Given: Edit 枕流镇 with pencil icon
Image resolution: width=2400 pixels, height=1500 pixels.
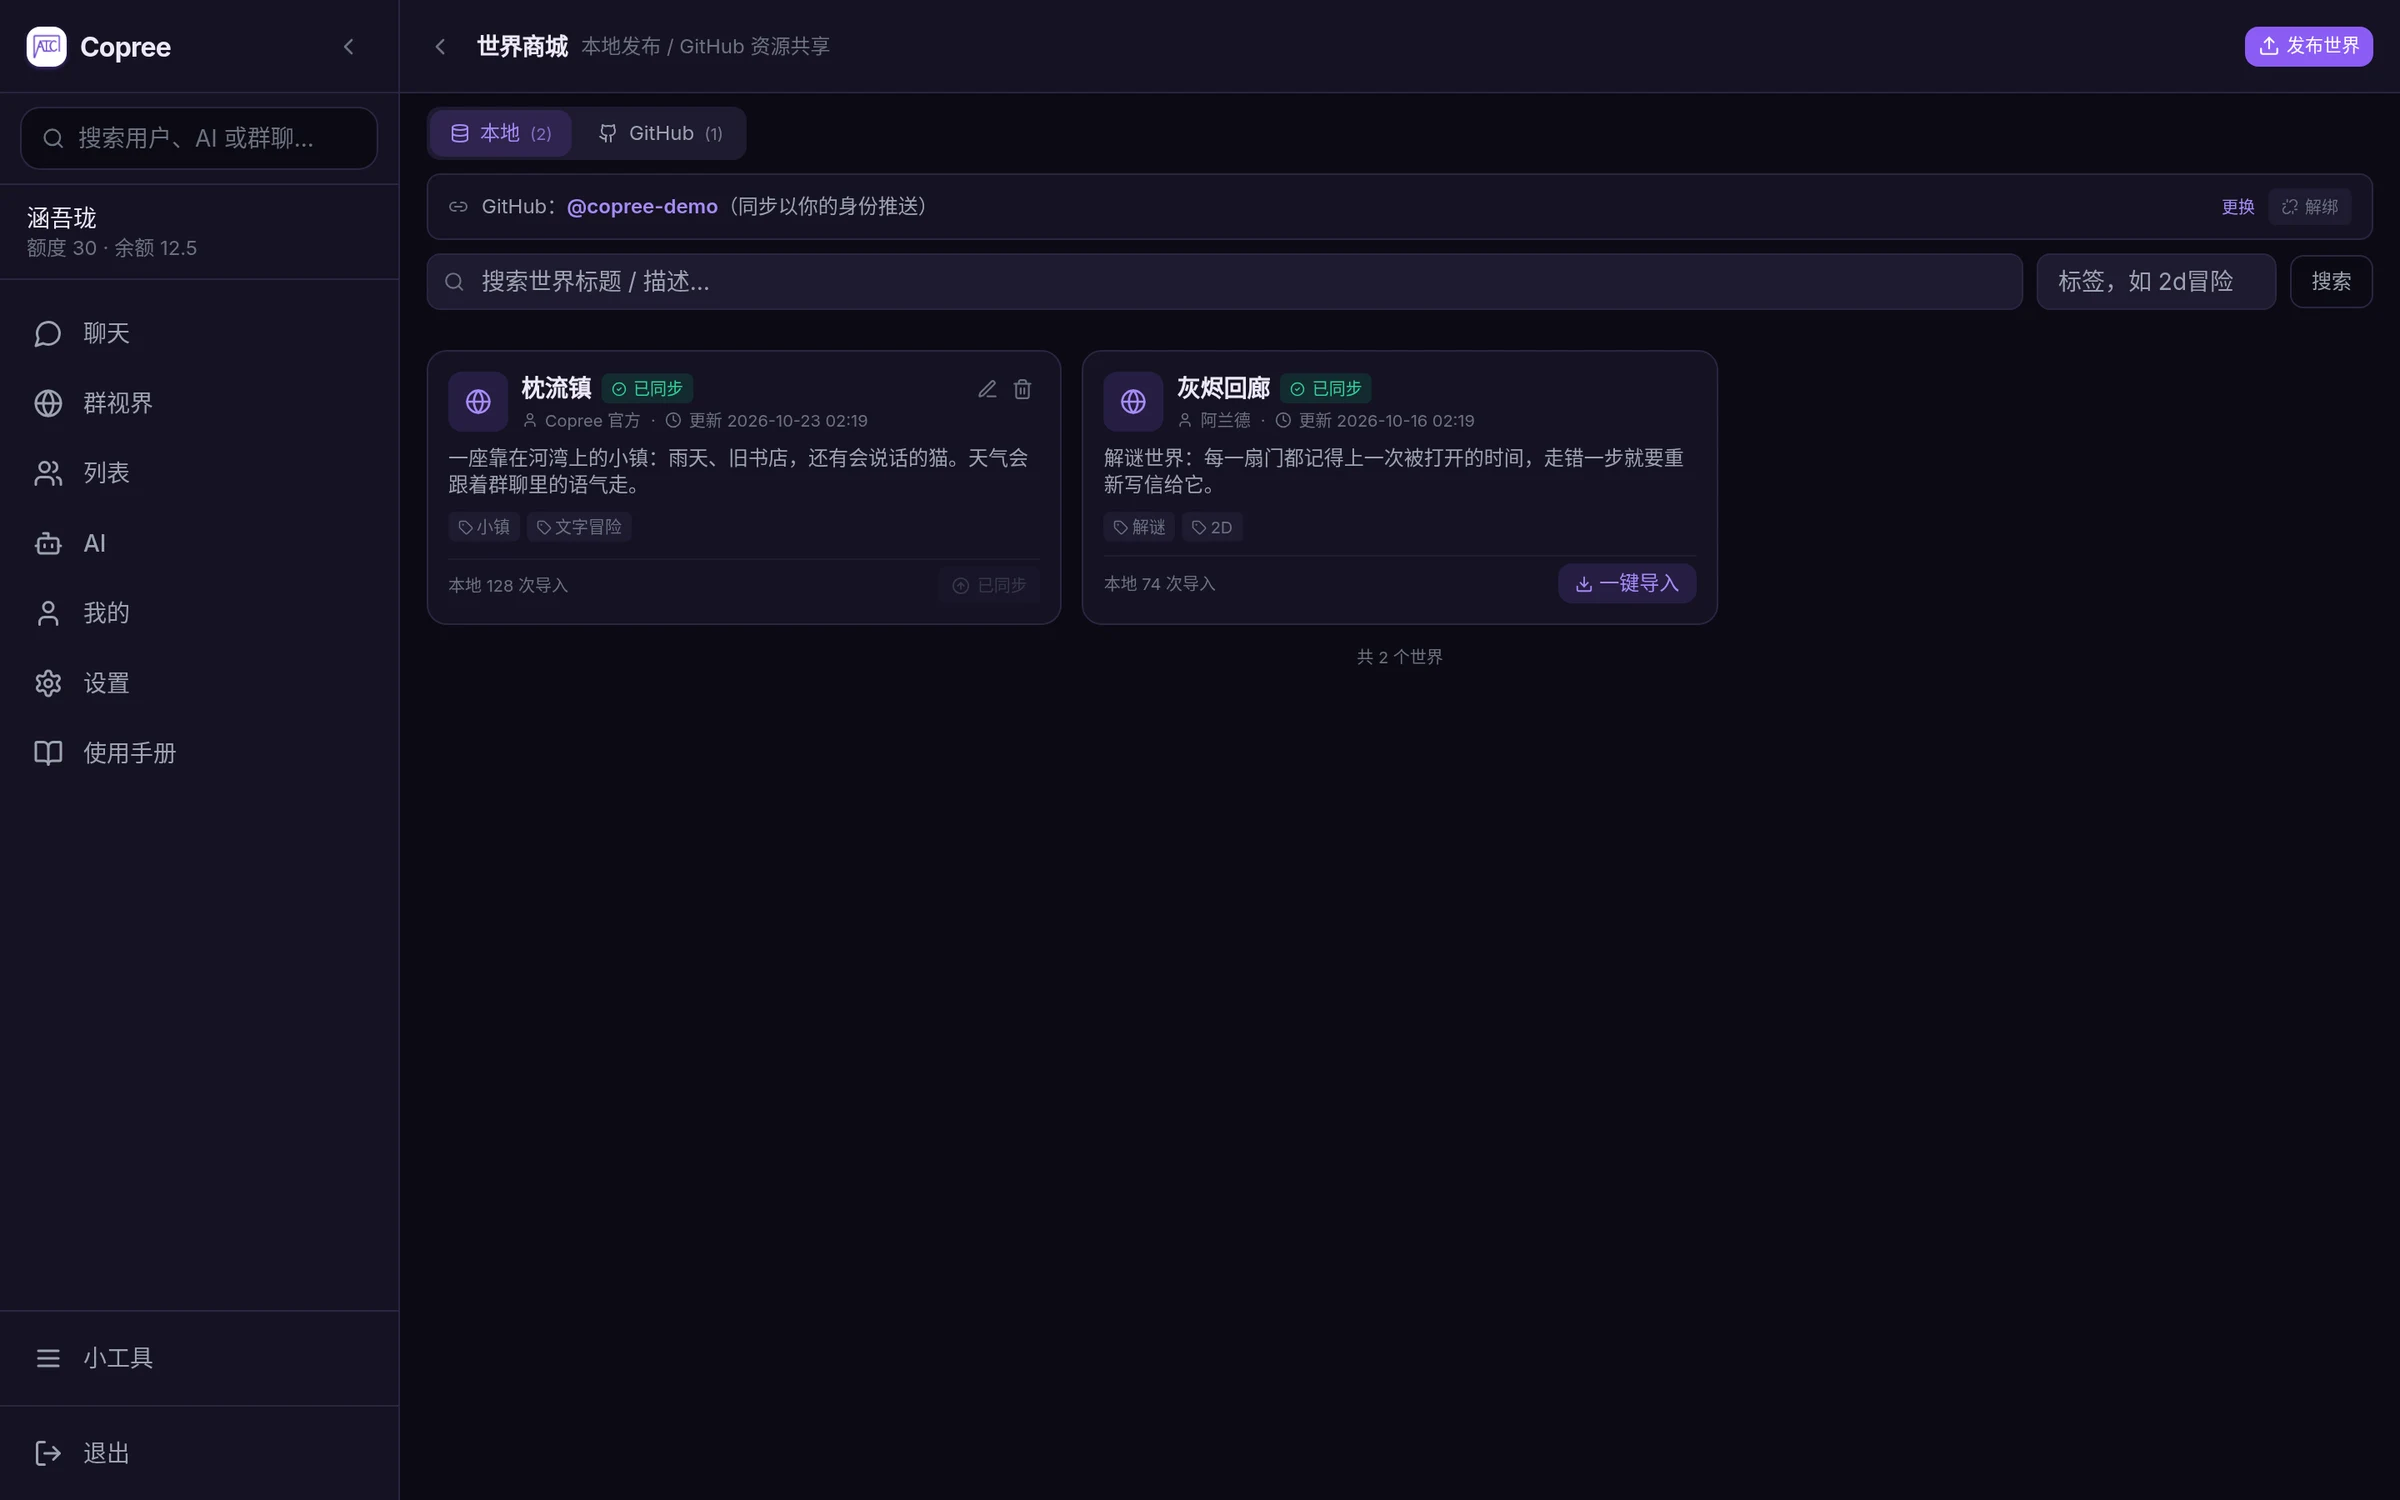Looking at the screenshot, I should [987, 389].
